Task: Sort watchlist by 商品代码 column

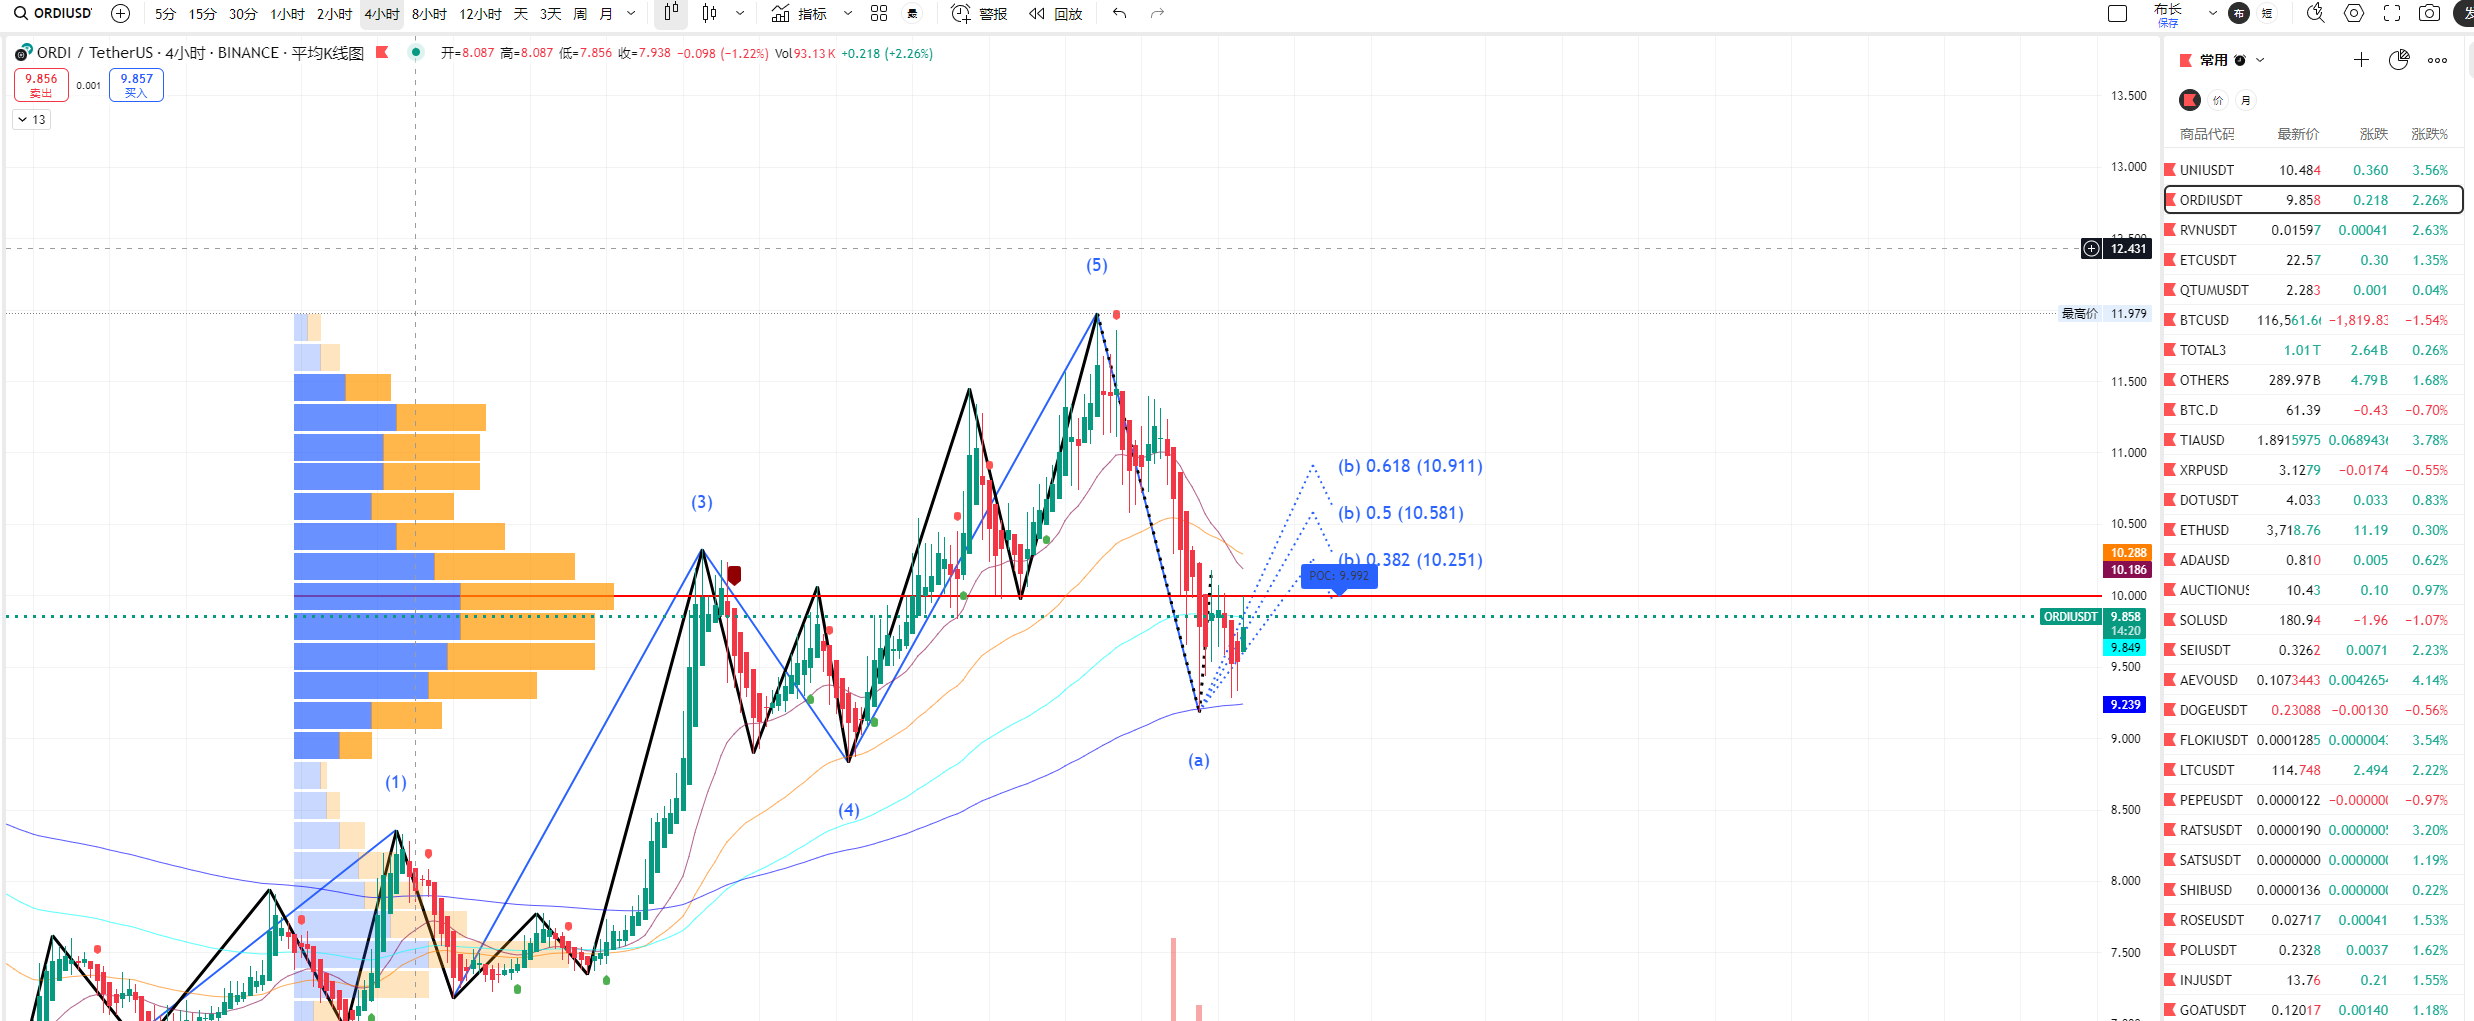Action: pos(2207,134)
